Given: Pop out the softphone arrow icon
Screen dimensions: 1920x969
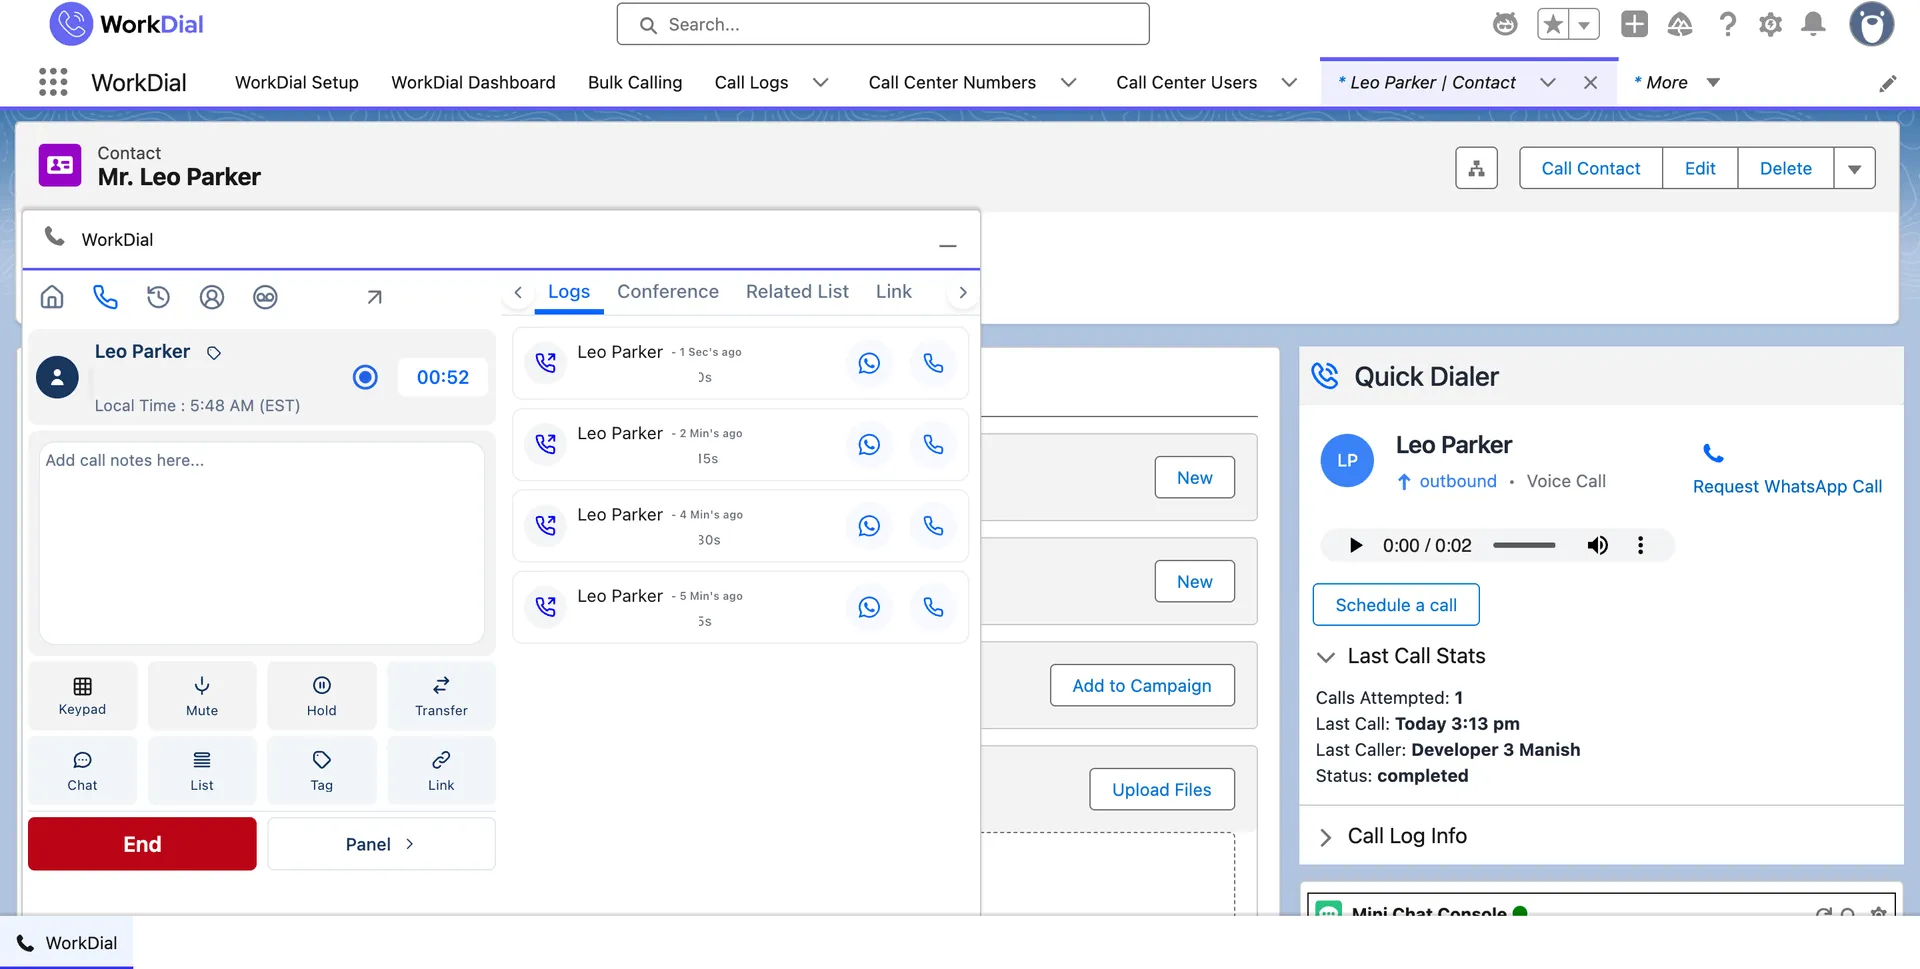Looking at the screenshot, I should pos(374,297).
